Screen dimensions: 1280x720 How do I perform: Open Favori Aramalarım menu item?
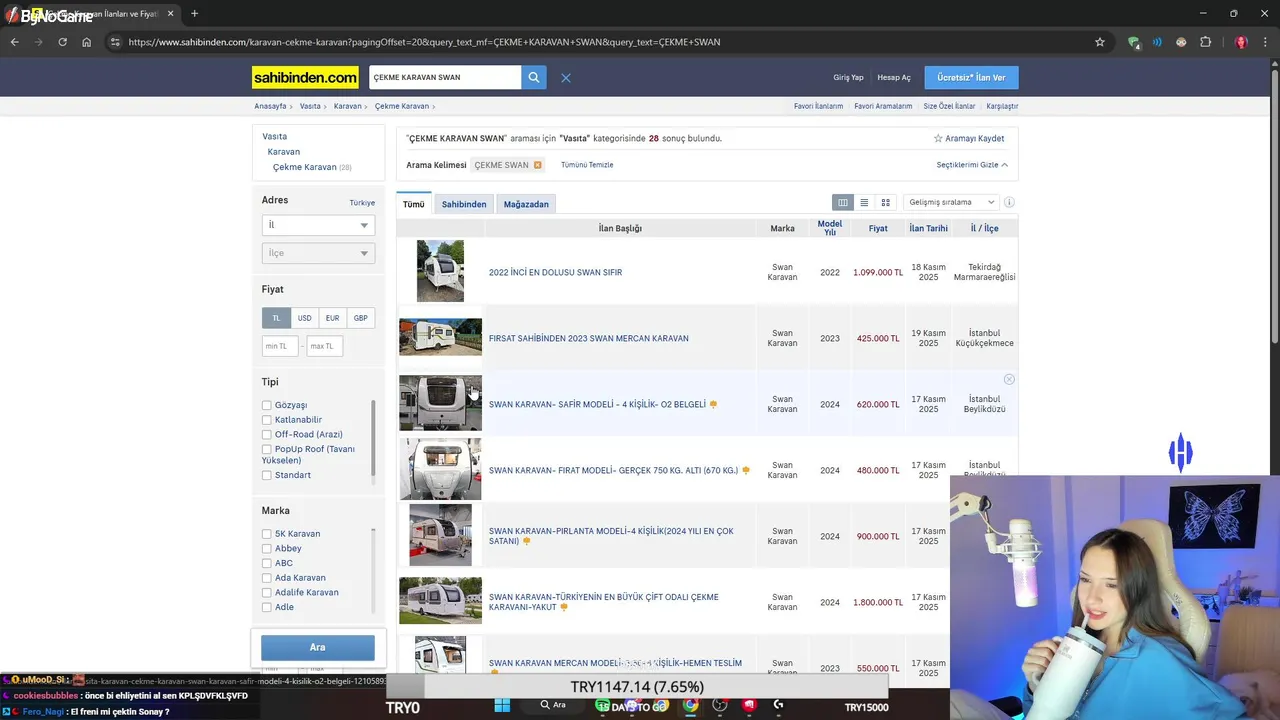(883, 106)
